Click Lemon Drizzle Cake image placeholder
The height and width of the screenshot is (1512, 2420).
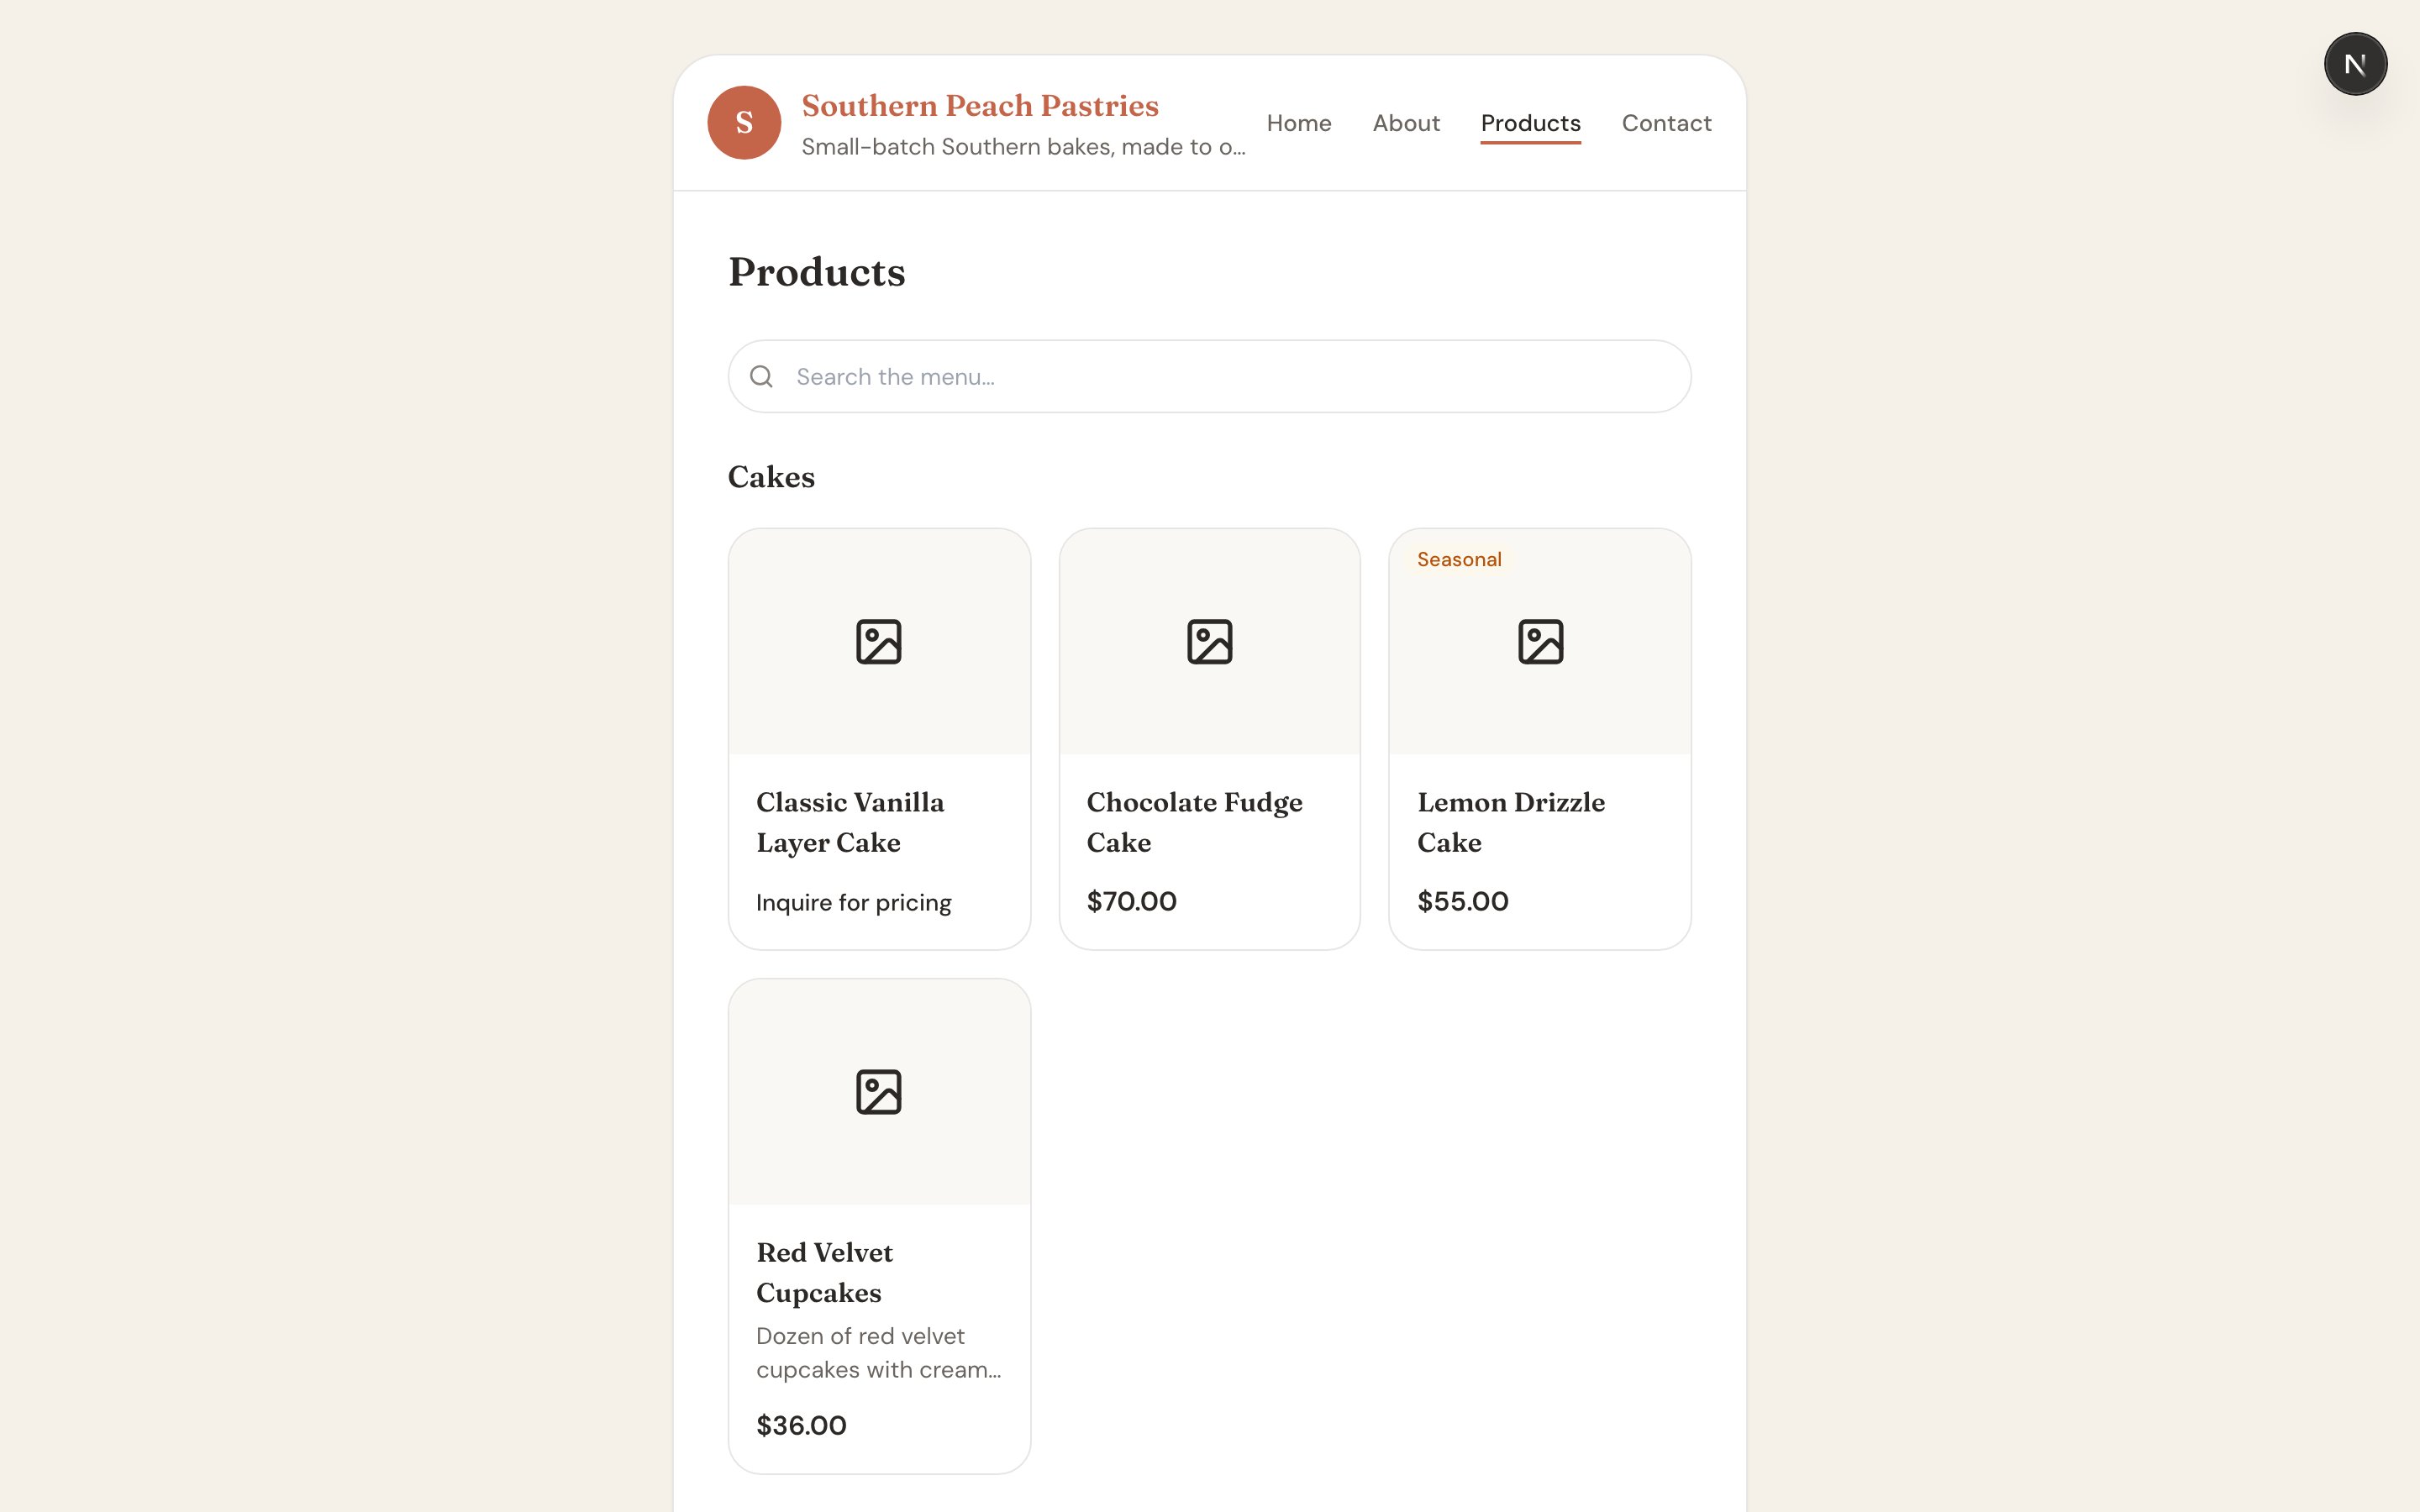[x=1540, y=641]
